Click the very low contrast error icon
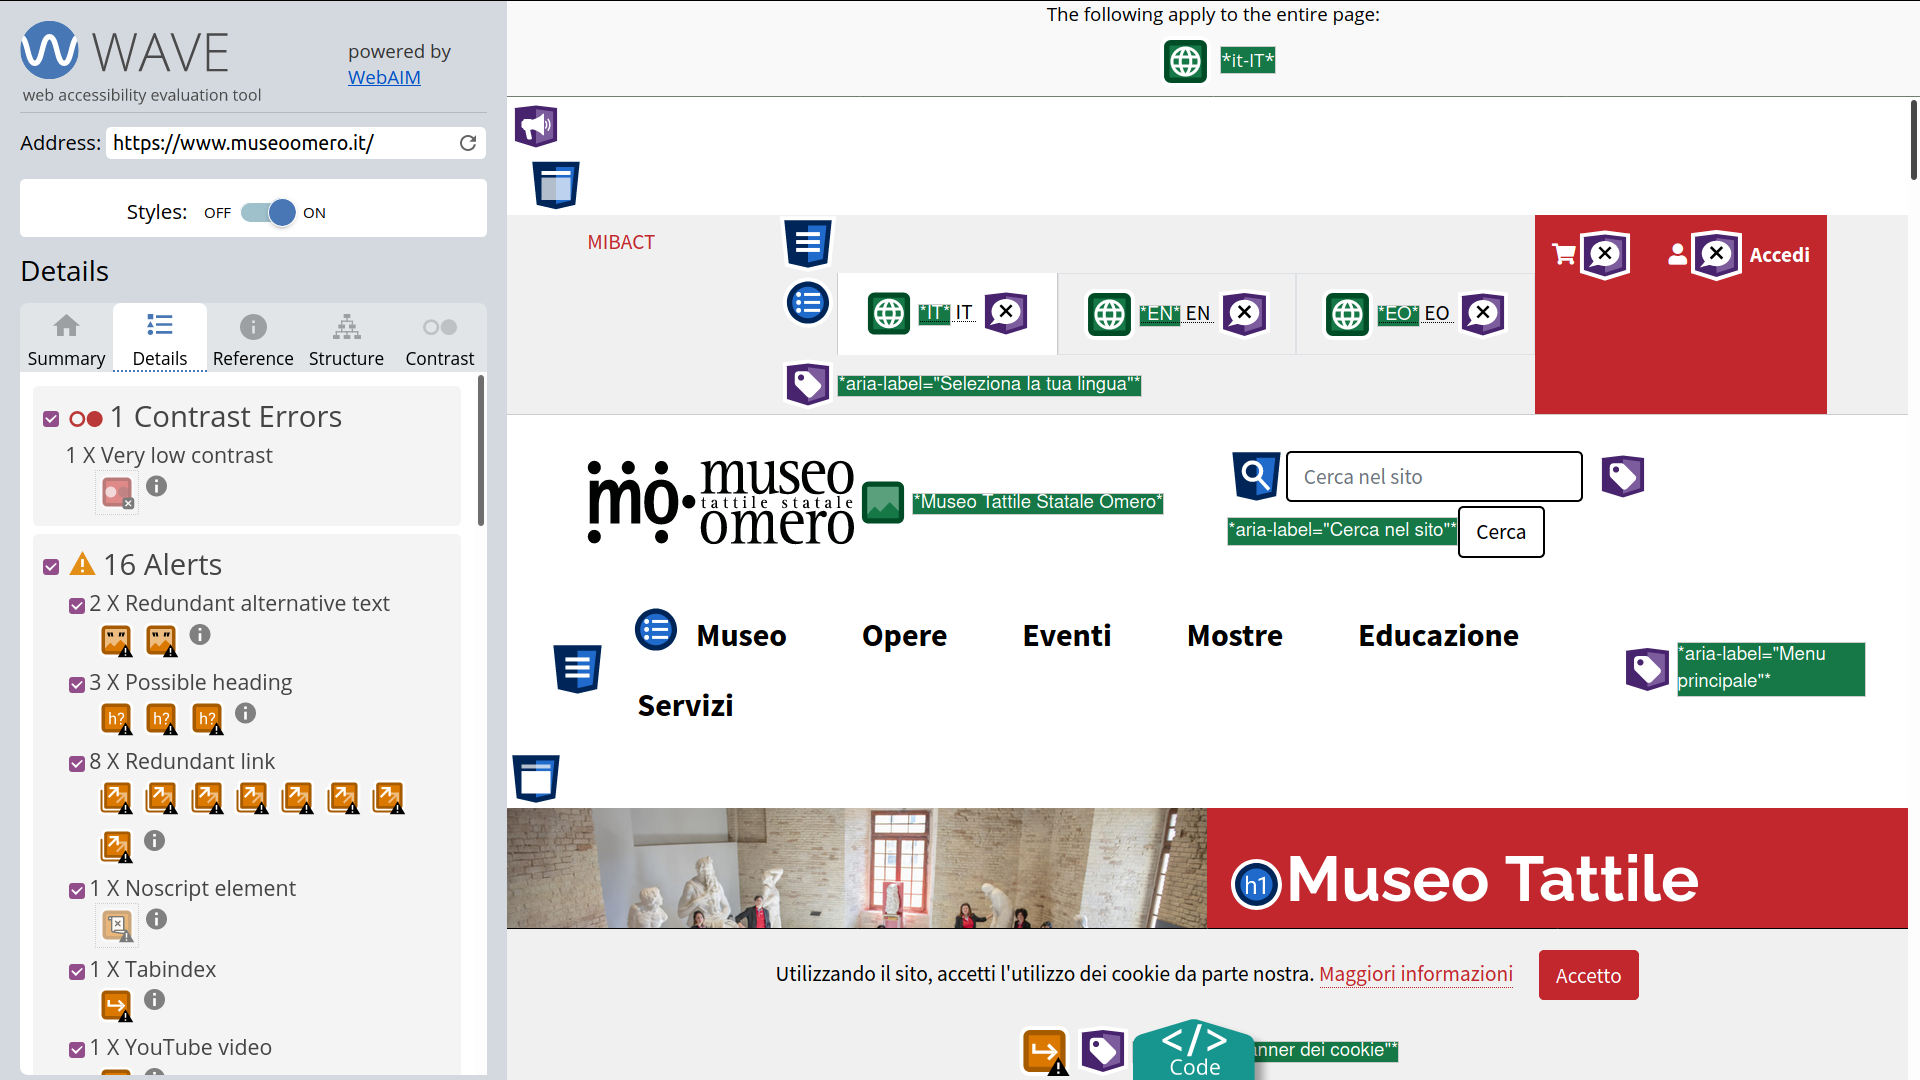Image resolution: width=1920 pixels, height=1080 pixels. tap(117, 491)
